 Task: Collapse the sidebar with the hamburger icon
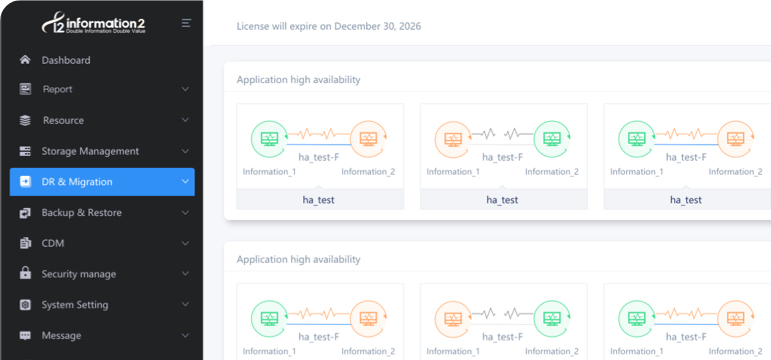click(x=186, y=23)
